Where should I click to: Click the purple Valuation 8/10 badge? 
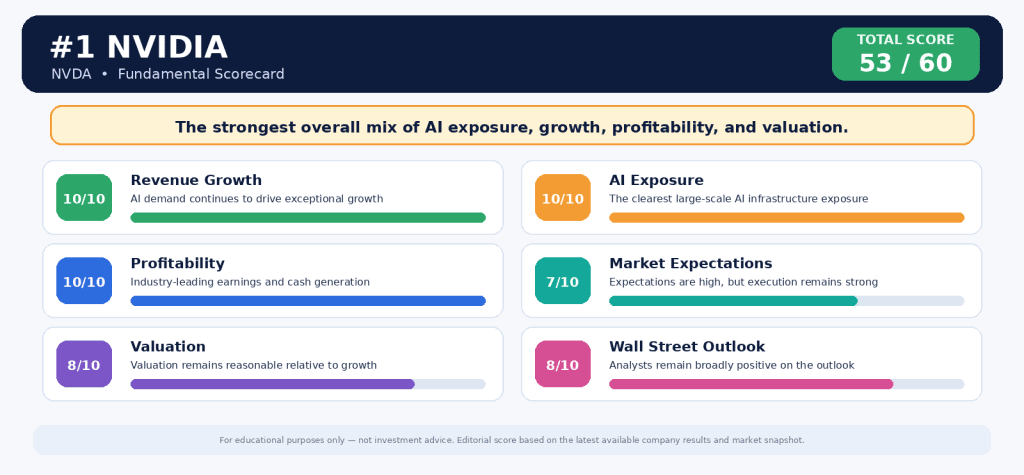(84, 364)
